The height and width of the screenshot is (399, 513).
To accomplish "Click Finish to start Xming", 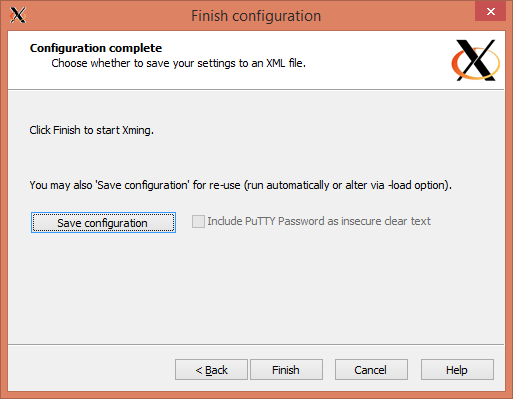I will [x=286, y=370].
